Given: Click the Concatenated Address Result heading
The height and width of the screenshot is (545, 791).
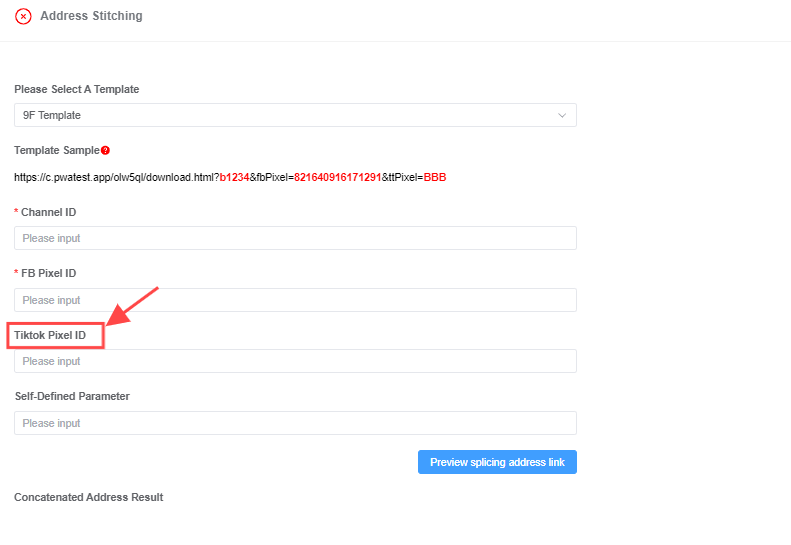Looking at the screenshot, I should pyautogui.click(x=89, y=498).
